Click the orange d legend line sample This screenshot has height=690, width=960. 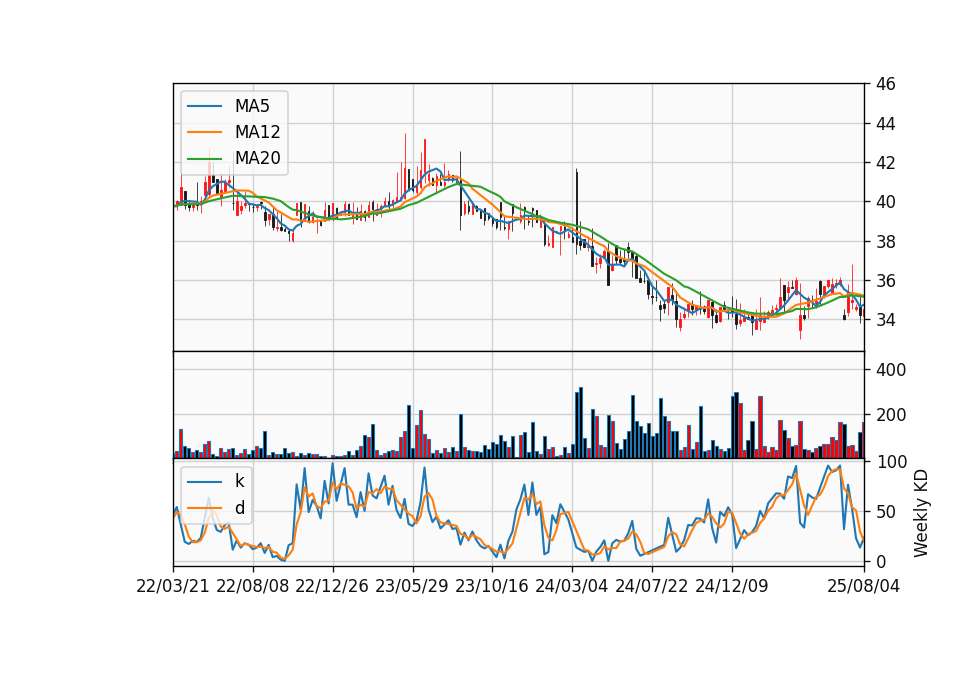204,508
